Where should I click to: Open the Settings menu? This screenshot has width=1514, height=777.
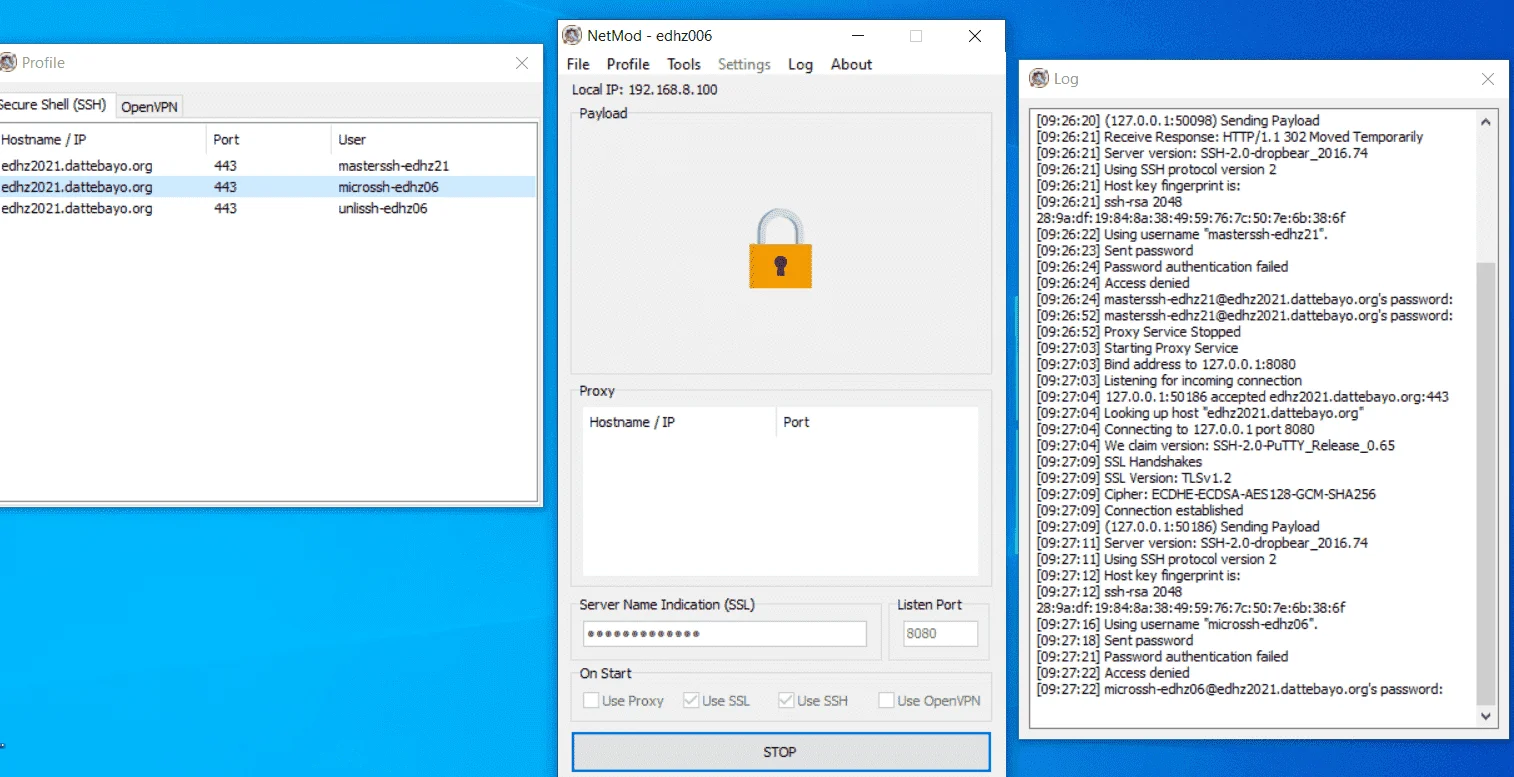coord(744,64)
